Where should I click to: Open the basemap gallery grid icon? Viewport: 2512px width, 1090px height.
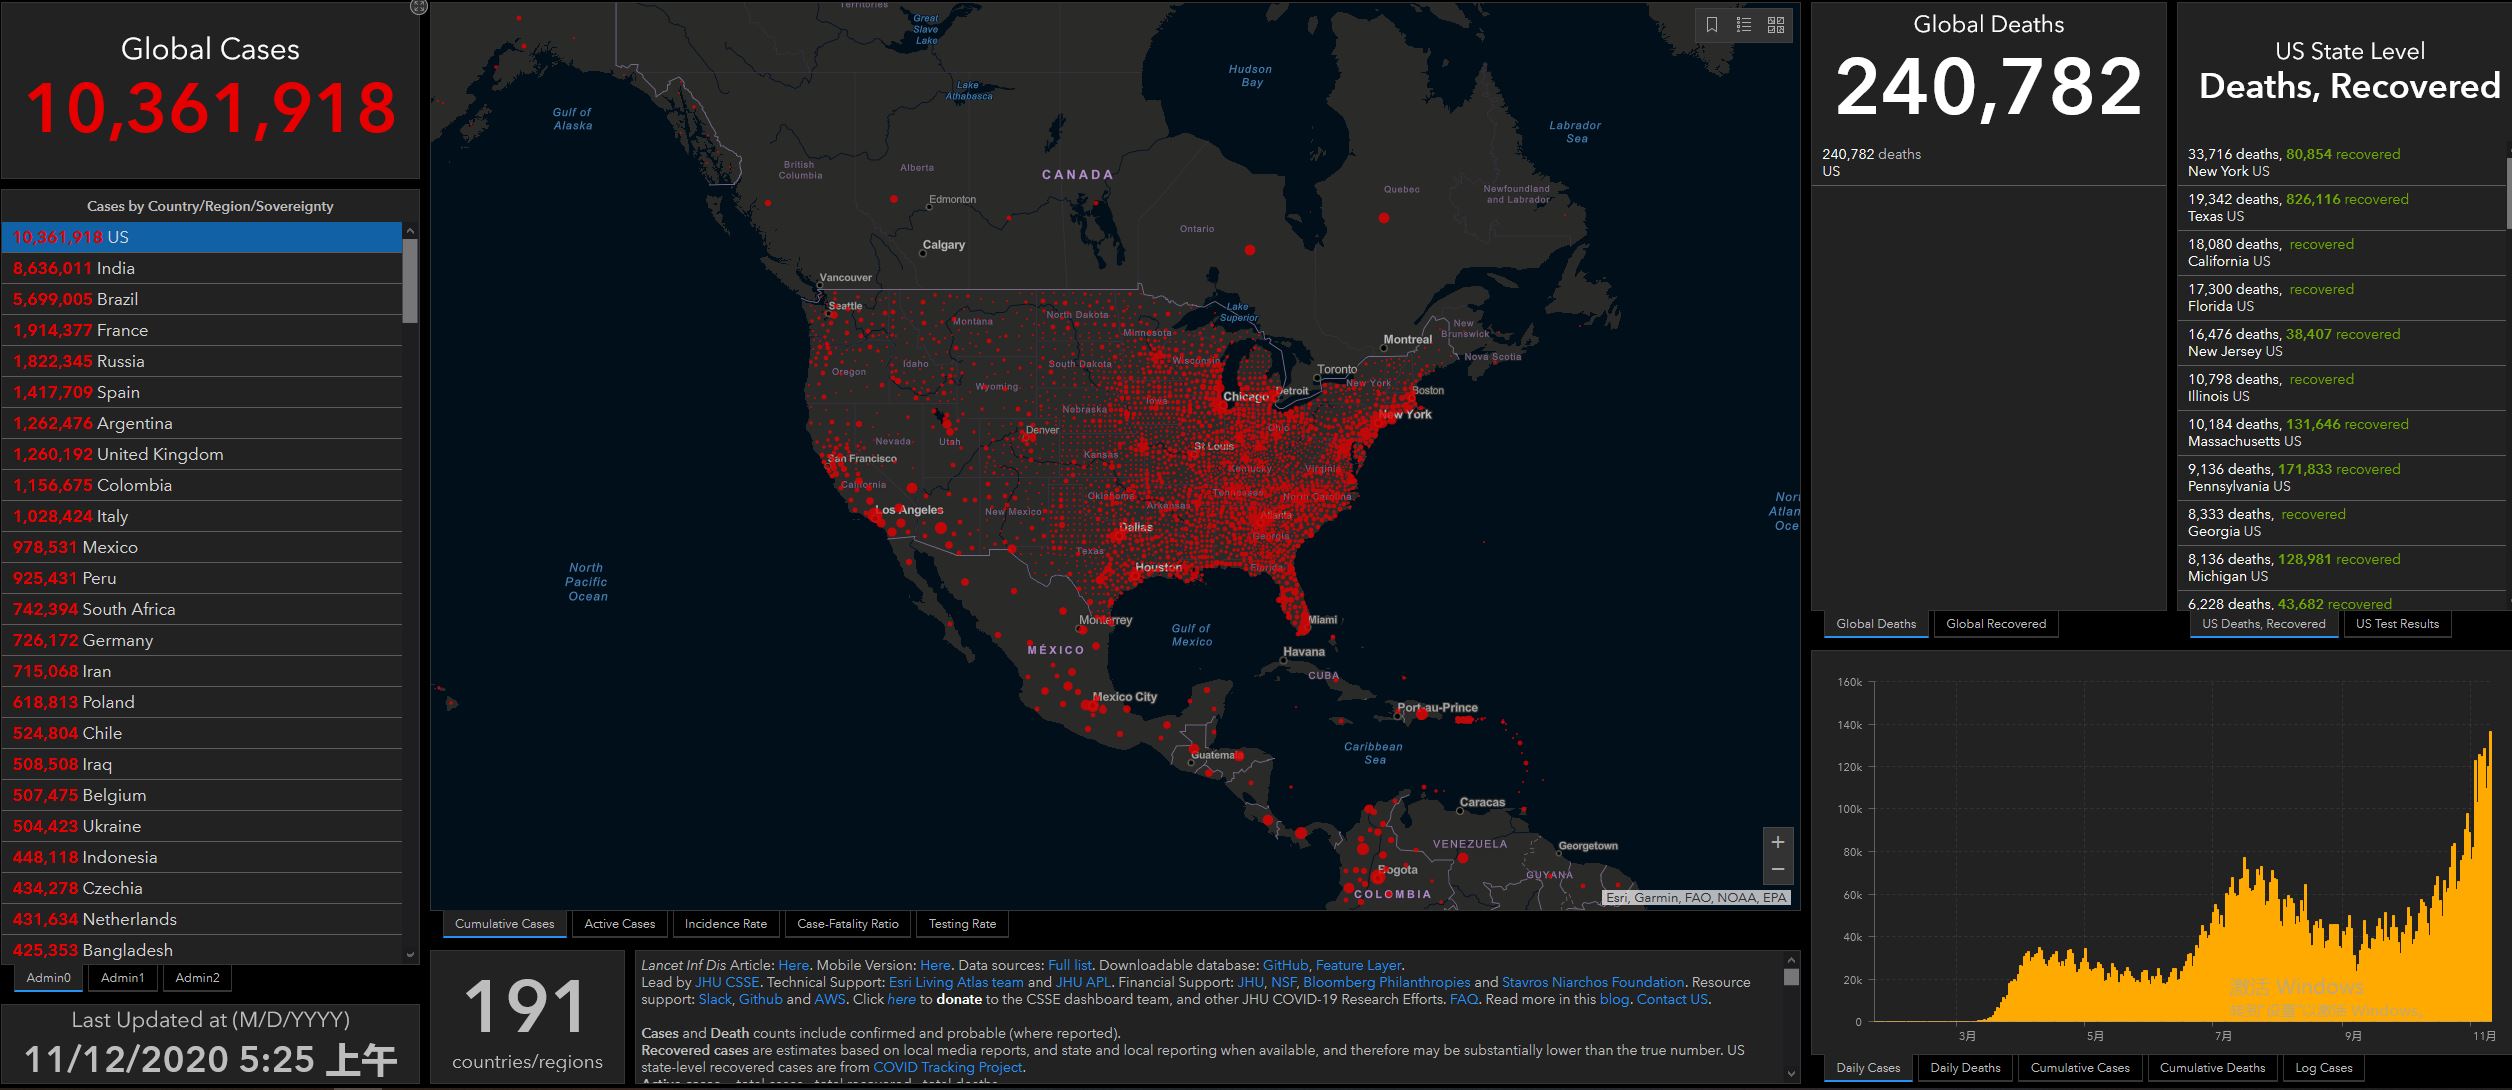[1776, 25]
